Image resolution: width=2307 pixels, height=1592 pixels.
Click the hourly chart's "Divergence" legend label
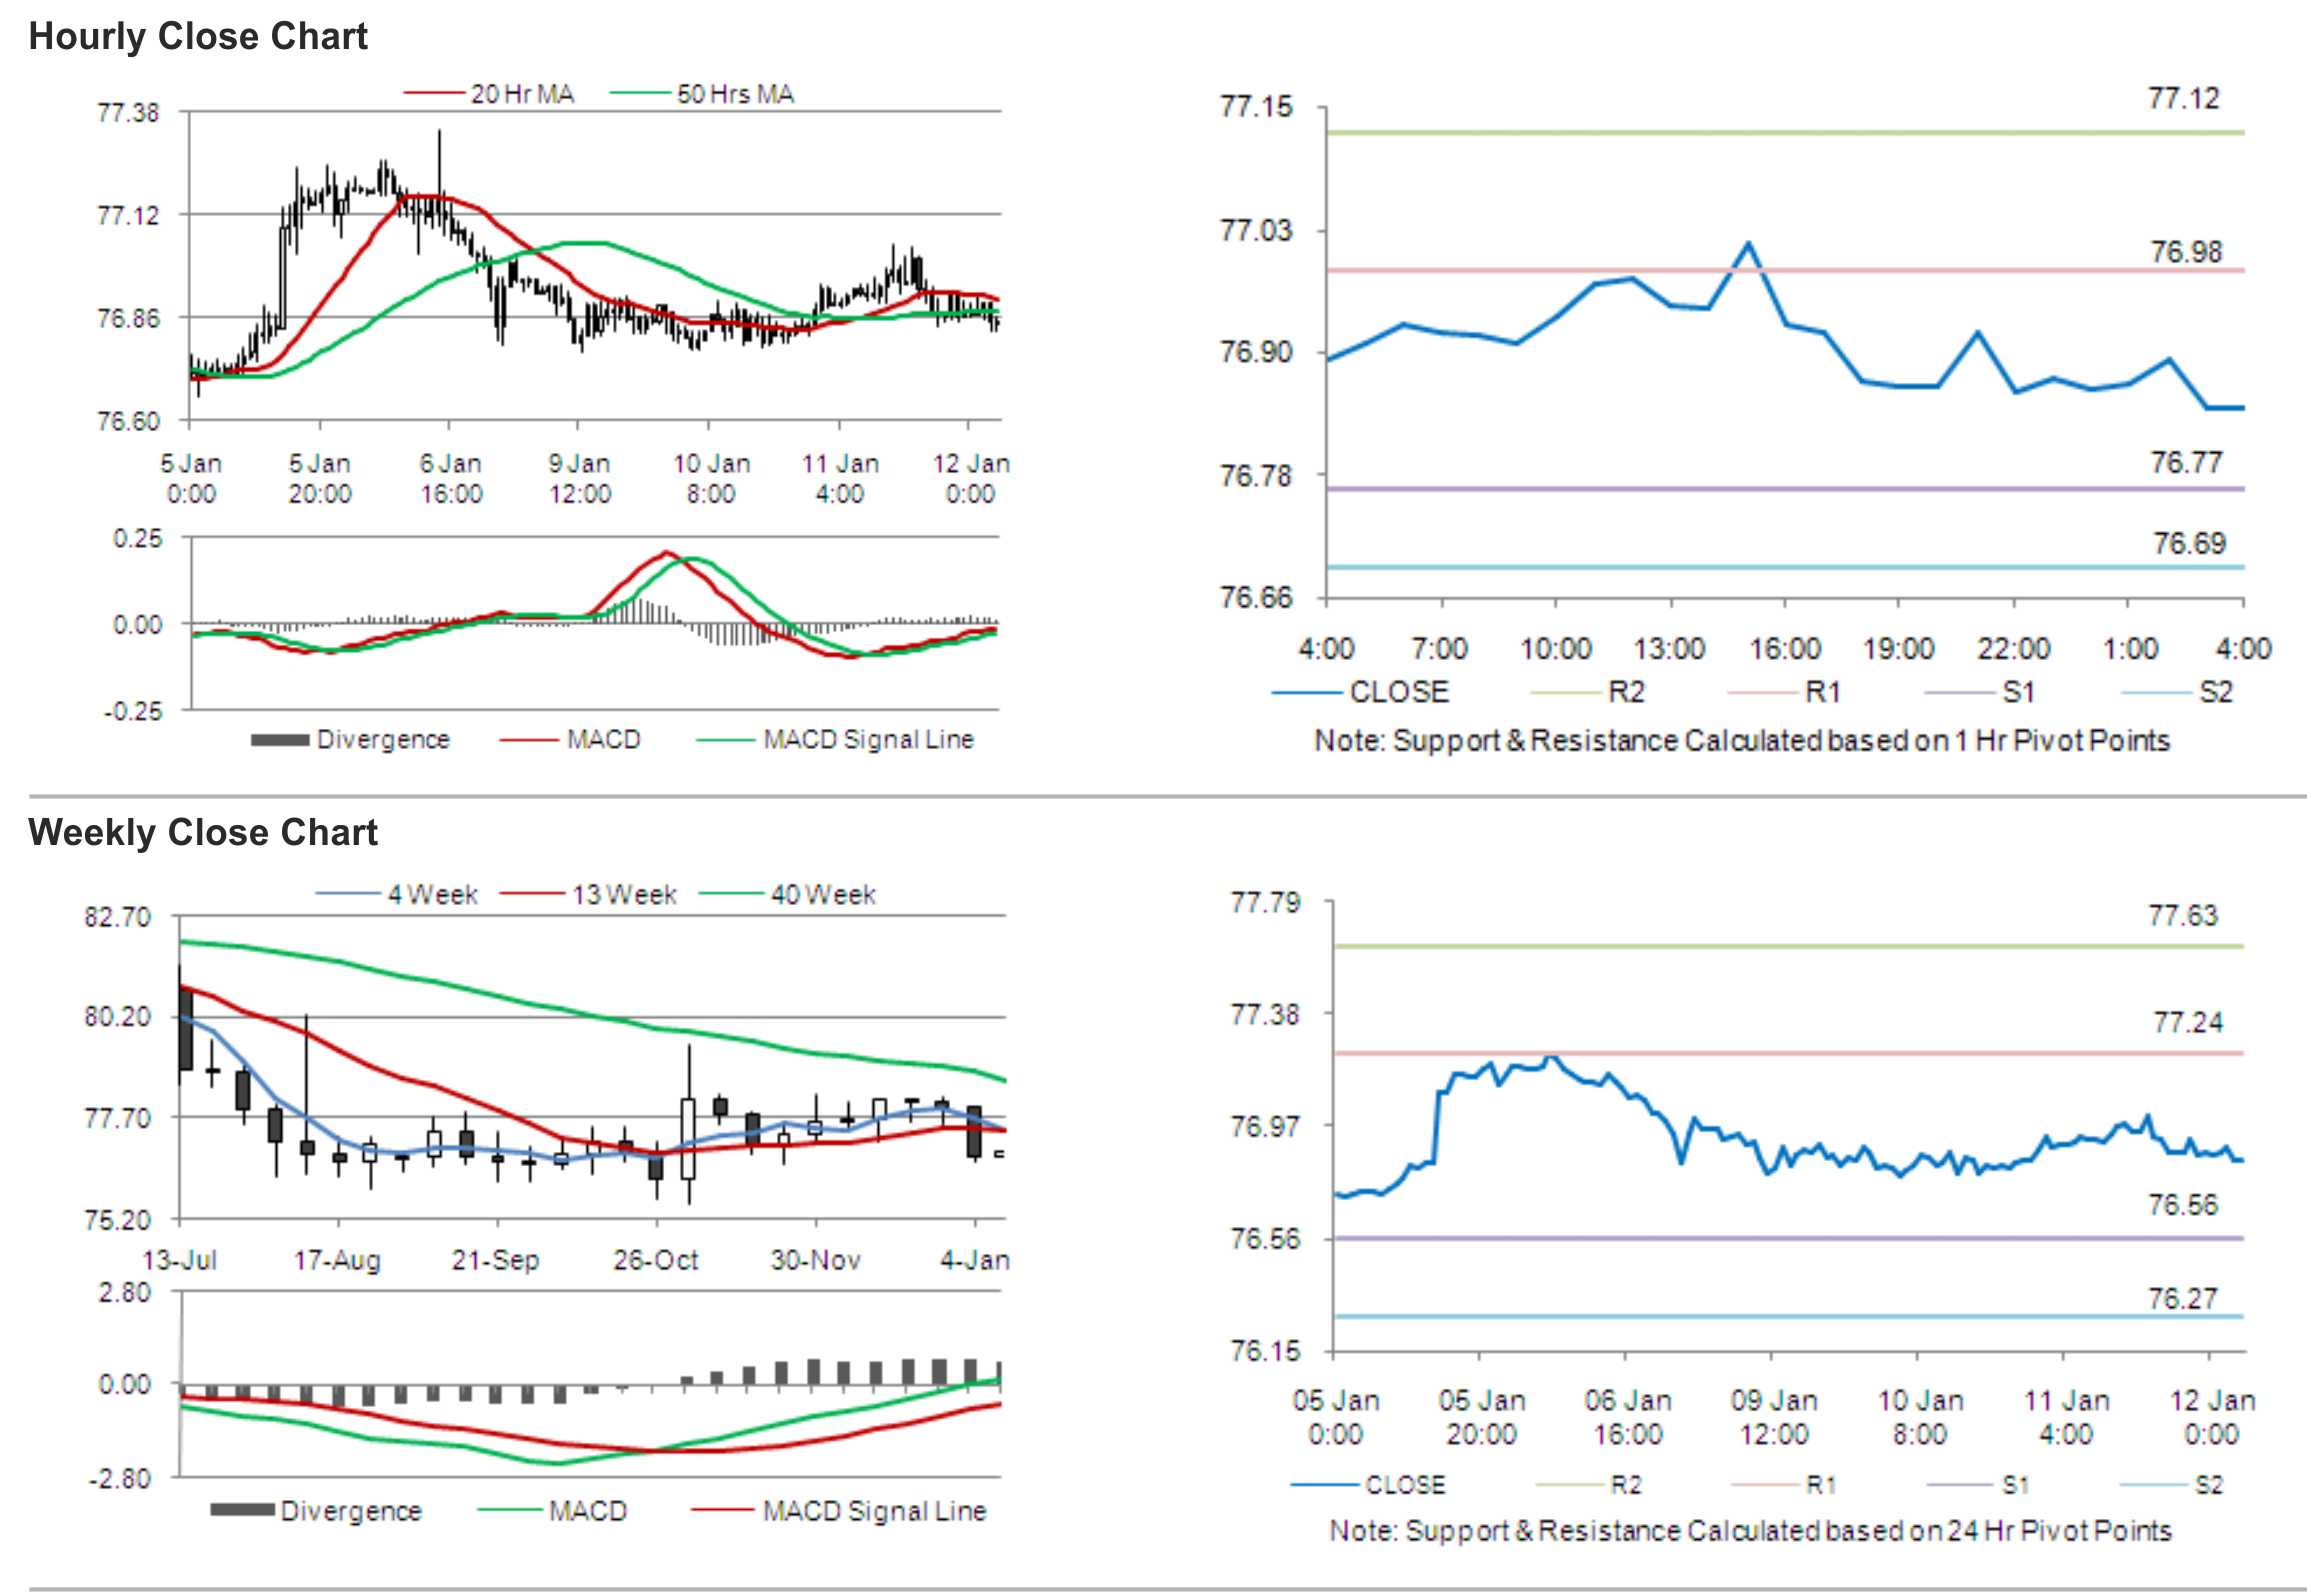tap(383, 739)
